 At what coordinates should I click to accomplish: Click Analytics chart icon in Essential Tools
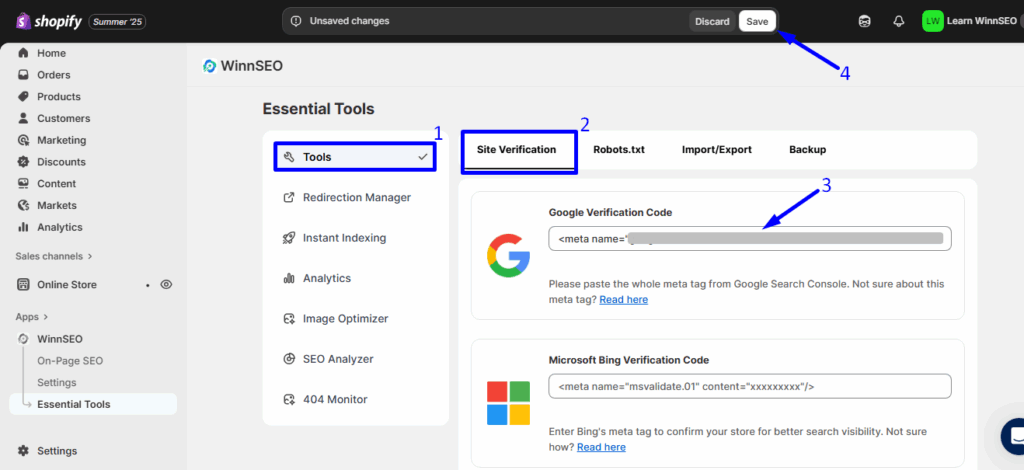coord(289,278)
